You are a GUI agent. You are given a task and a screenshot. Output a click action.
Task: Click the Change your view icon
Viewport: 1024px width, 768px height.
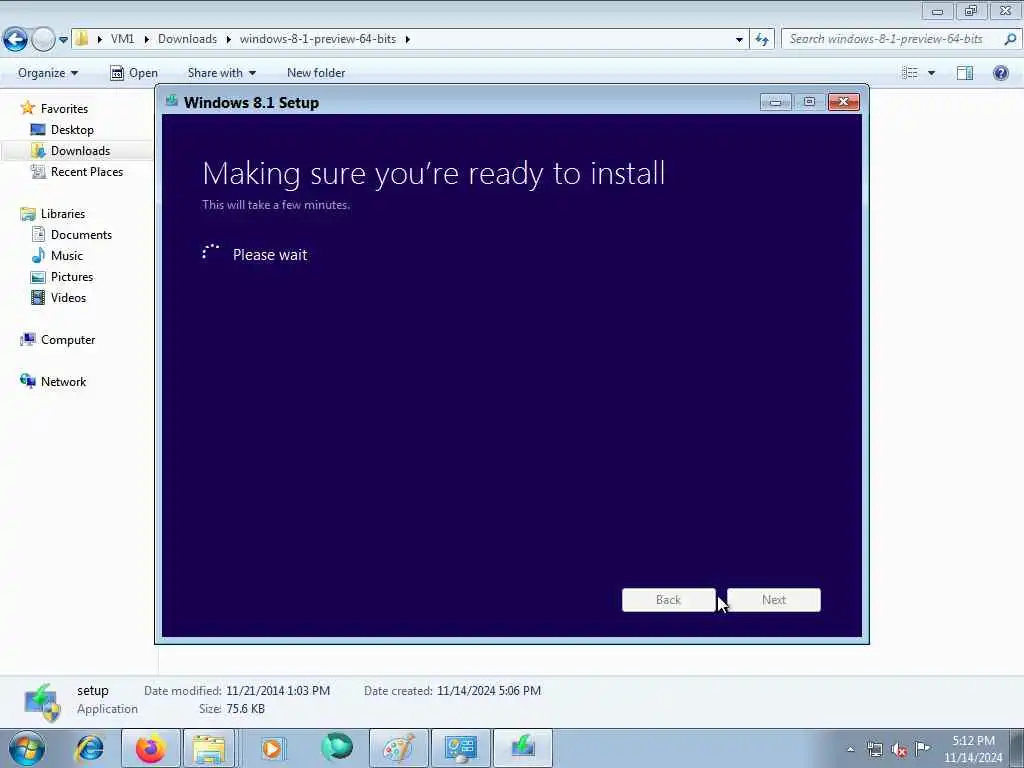[x=910, y=73]
